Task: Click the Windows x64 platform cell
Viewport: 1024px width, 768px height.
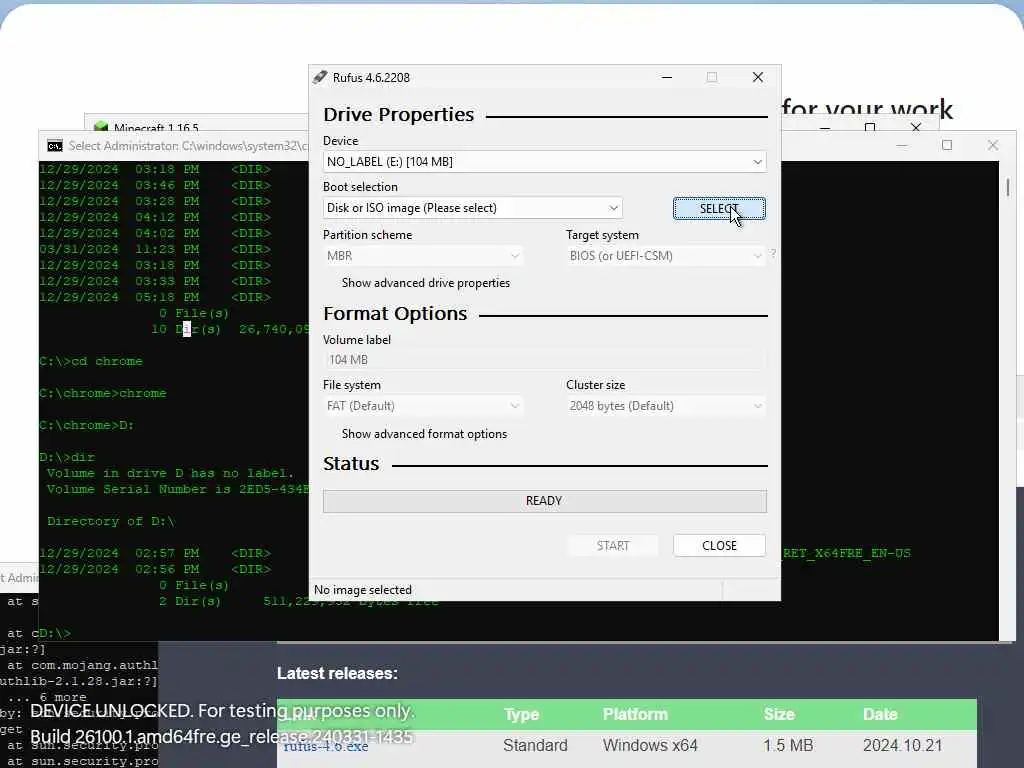Action: (650, 745)
